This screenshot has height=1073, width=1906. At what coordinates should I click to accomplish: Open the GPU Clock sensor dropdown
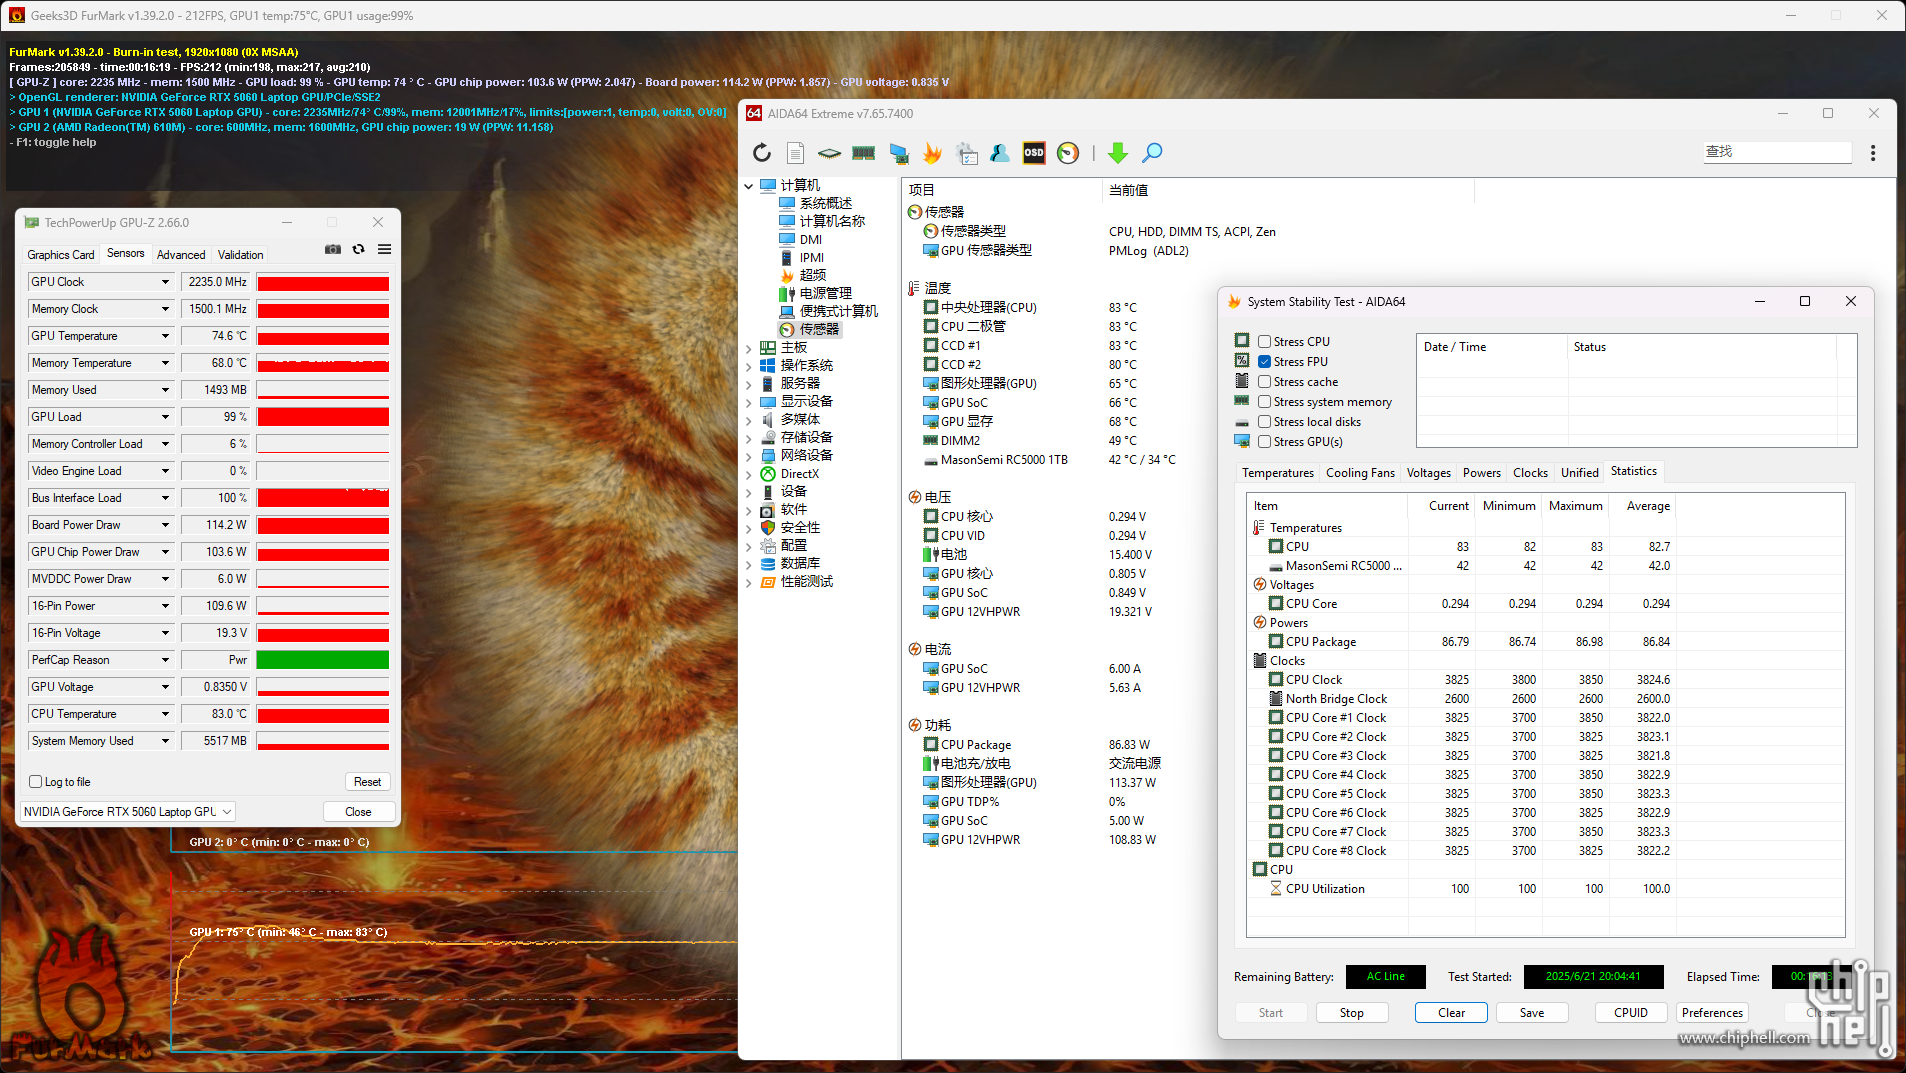click(x=165, y=282)
